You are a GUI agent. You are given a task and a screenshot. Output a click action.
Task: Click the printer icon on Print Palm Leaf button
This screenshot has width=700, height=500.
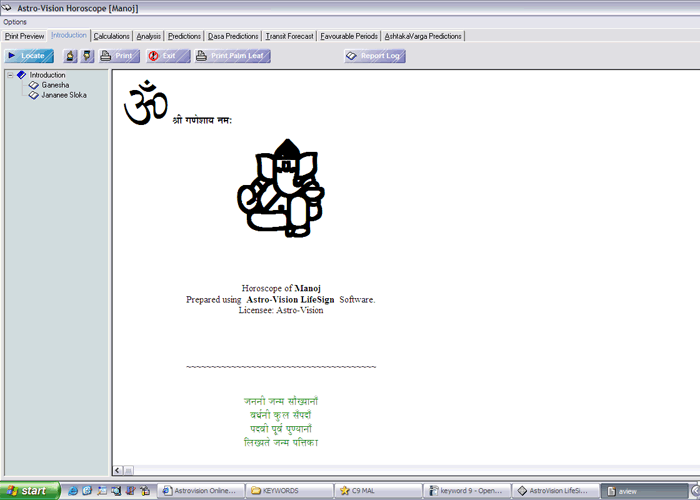click(202, 56)
